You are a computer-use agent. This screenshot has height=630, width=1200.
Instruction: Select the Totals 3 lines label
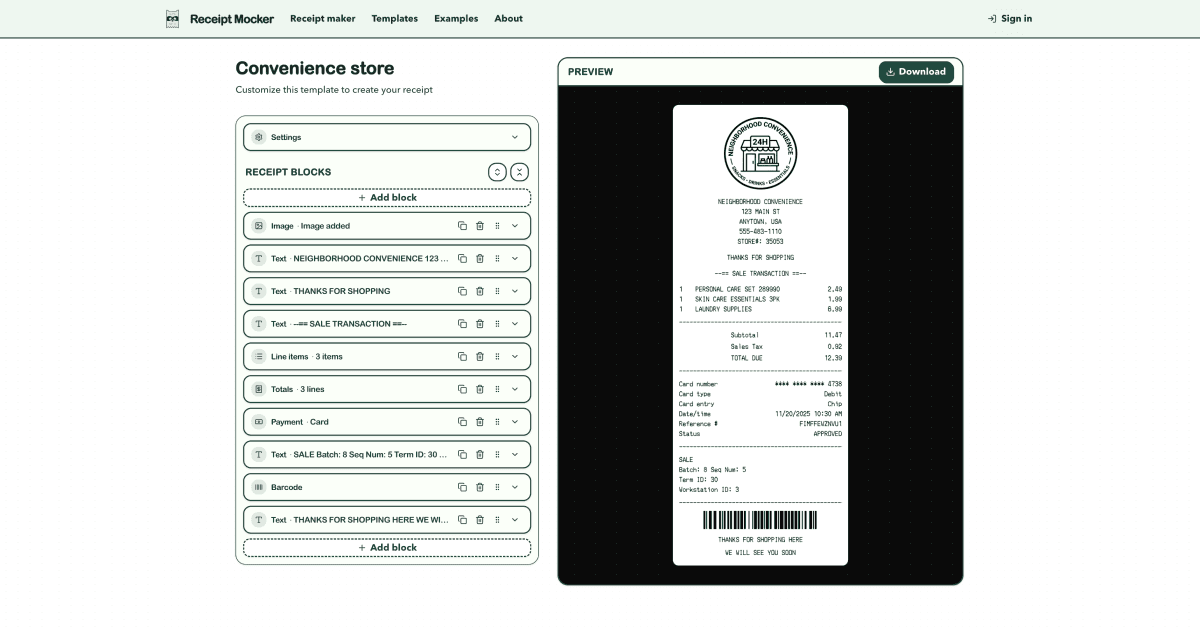297,389
